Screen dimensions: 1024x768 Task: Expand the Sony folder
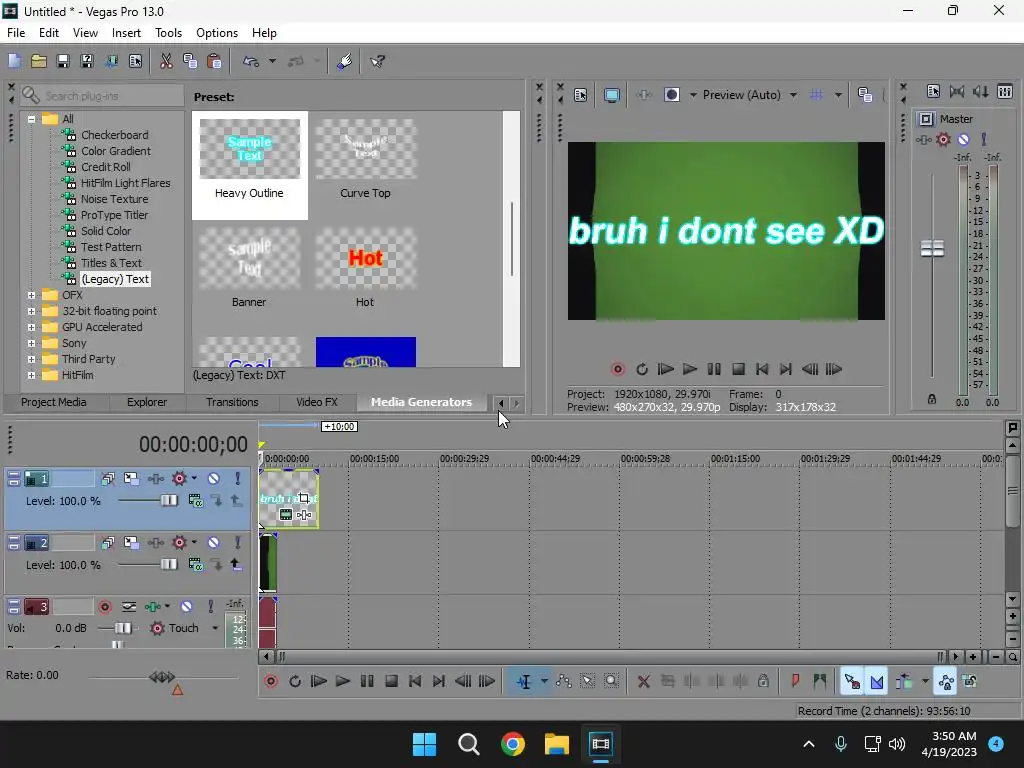point(31,343)
